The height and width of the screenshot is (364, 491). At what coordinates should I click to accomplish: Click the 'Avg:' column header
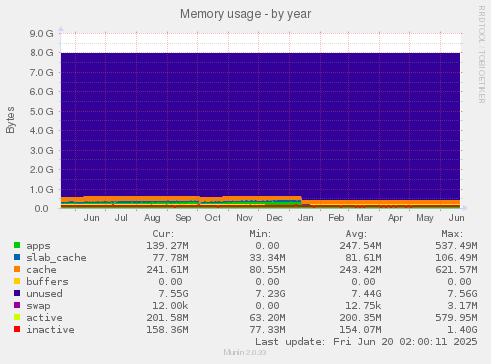click(356, 234)
